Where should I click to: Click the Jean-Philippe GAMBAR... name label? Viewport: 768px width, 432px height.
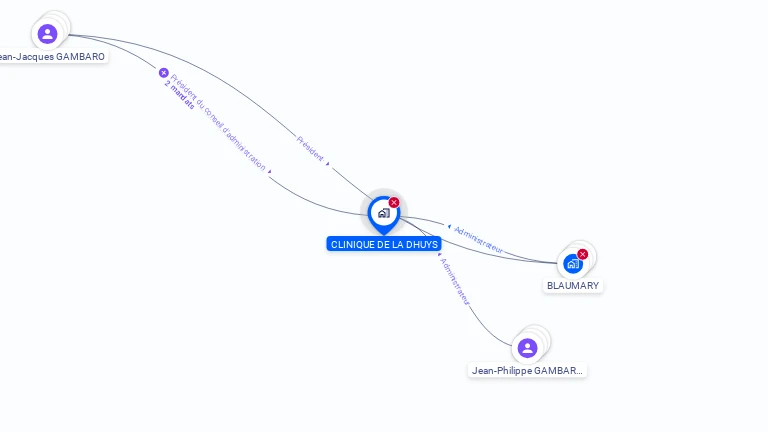pyautogui.click(x=527, y=371)
